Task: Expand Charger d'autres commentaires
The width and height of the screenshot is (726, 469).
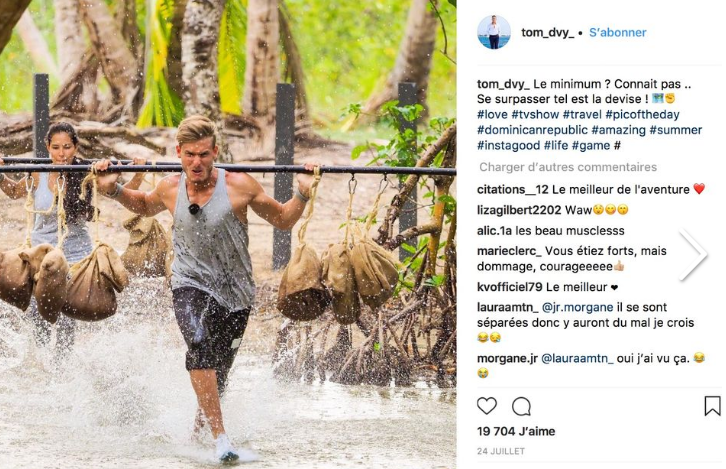Action: pos(568,167)
